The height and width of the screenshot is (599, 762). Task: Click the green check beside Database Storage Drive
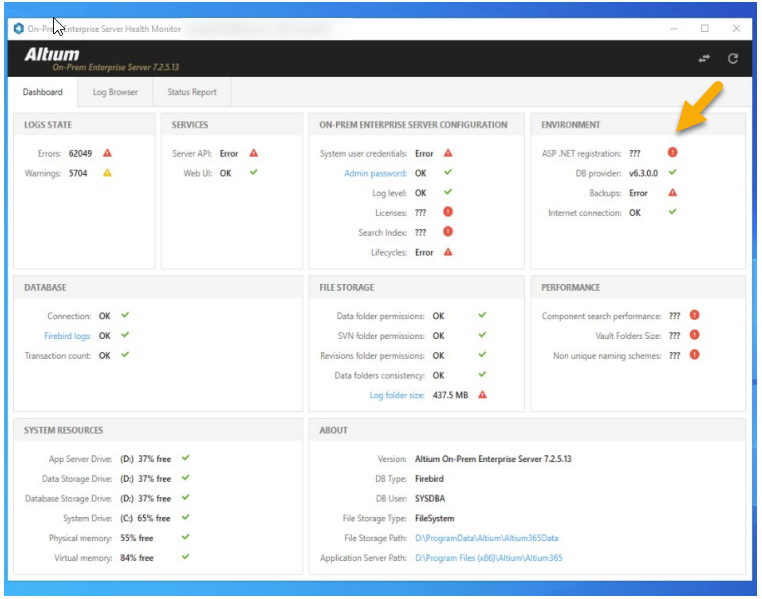[186, 497]
